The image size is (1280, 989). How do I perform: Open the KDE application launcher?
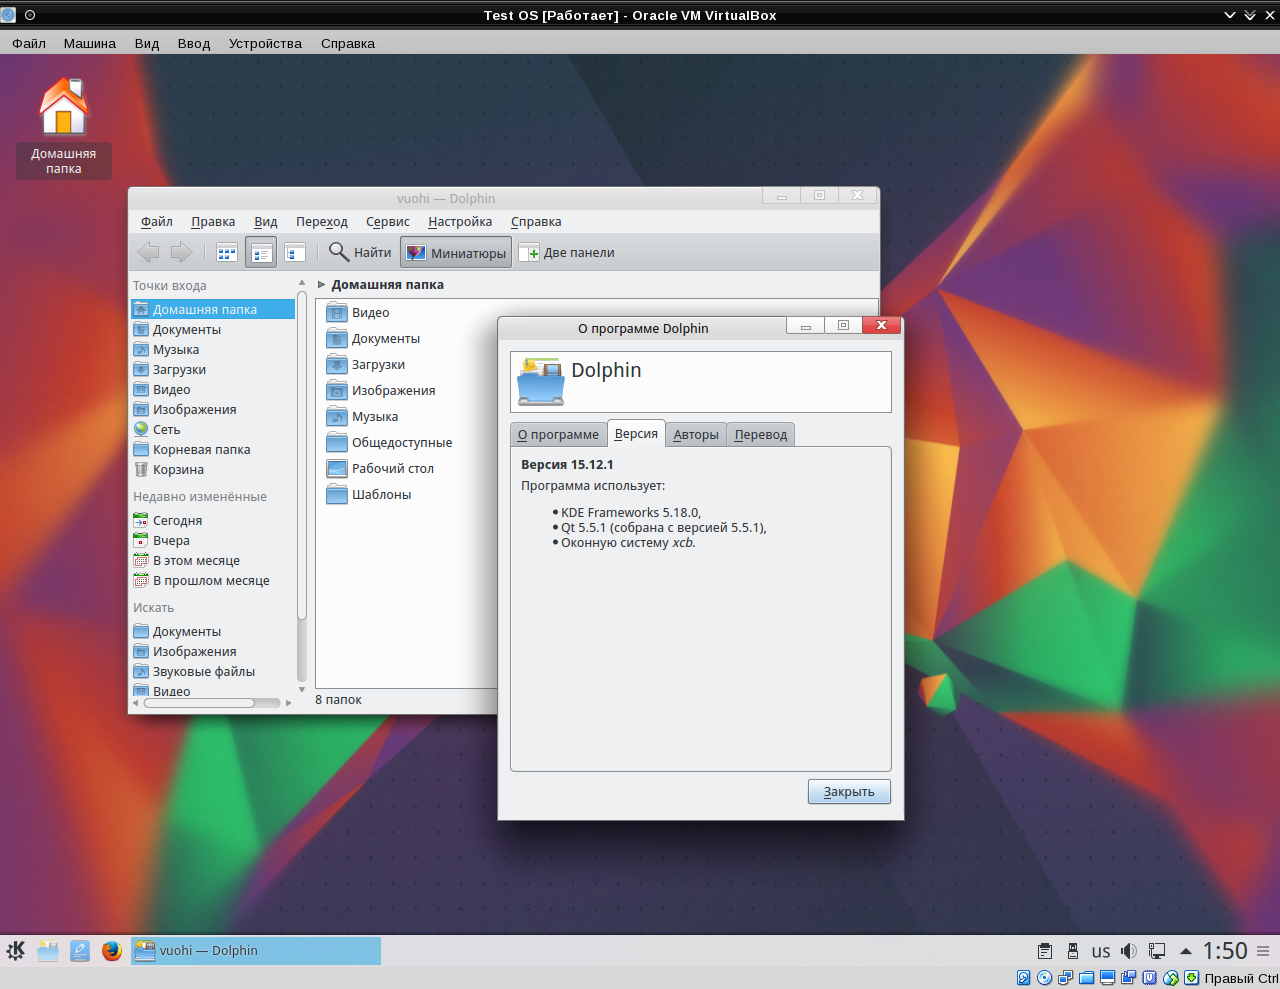pos(16,951)
